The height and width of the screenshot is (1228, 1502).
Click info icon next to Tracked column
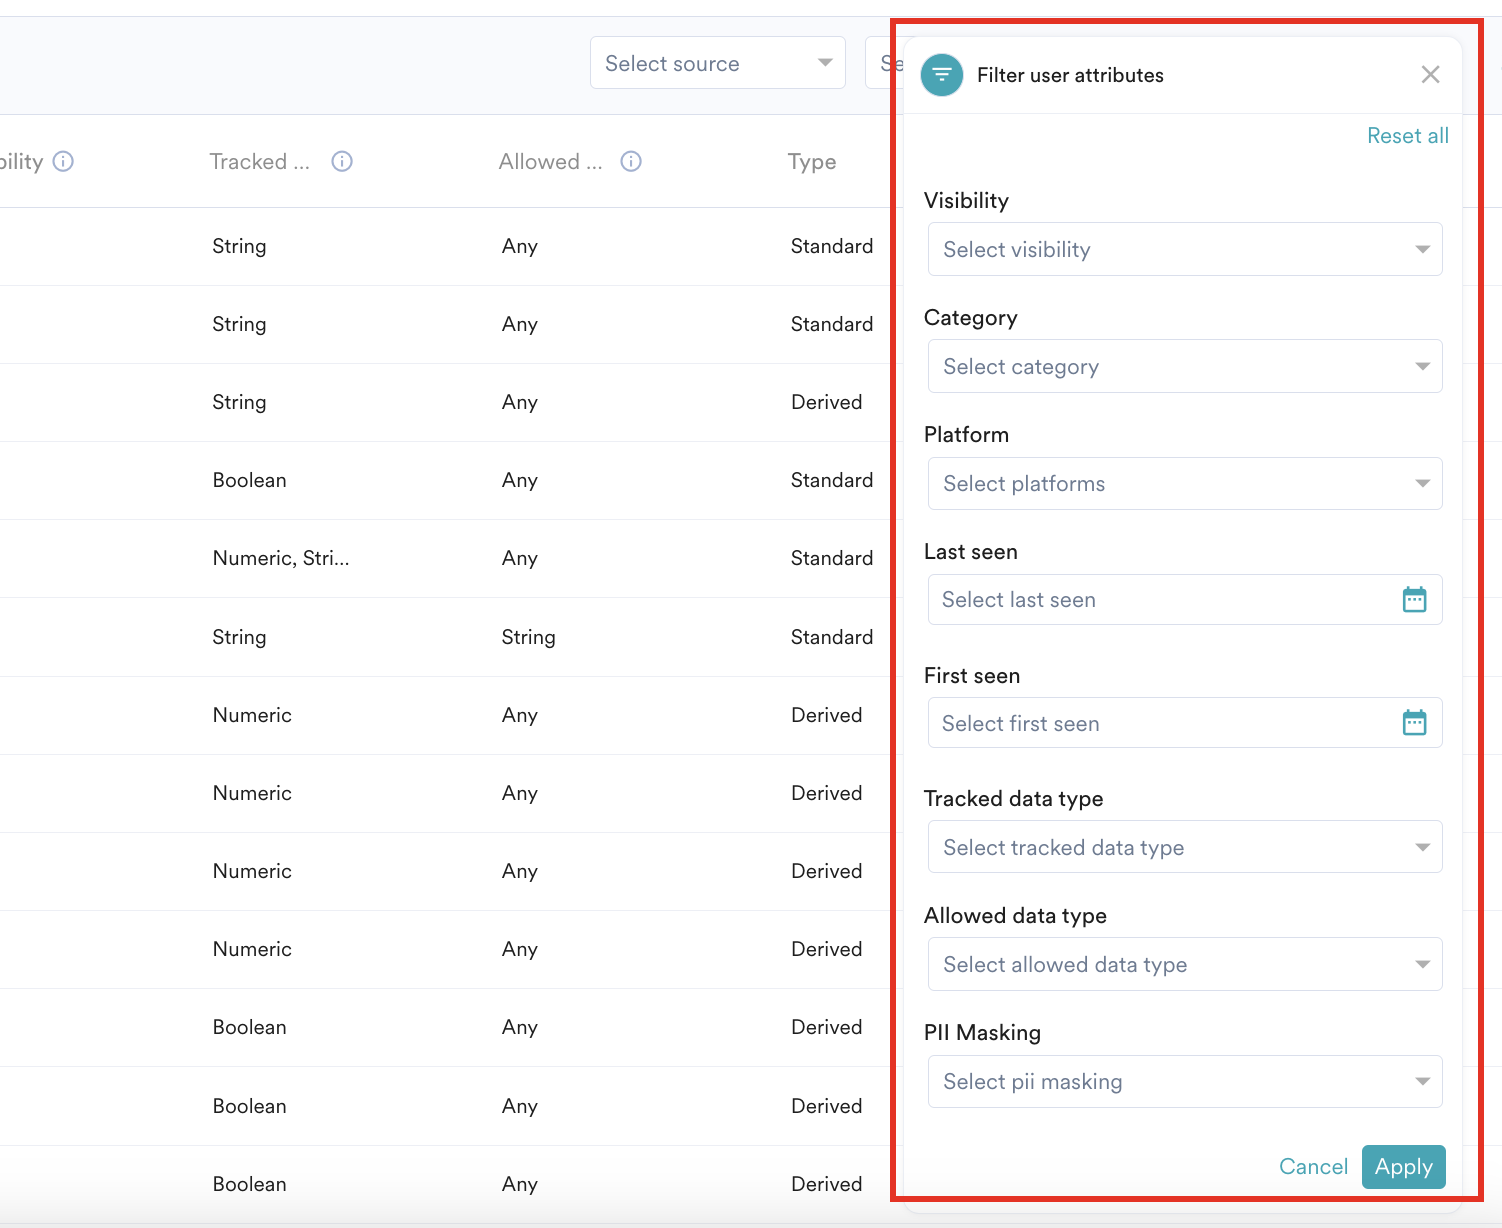point(342,162)
